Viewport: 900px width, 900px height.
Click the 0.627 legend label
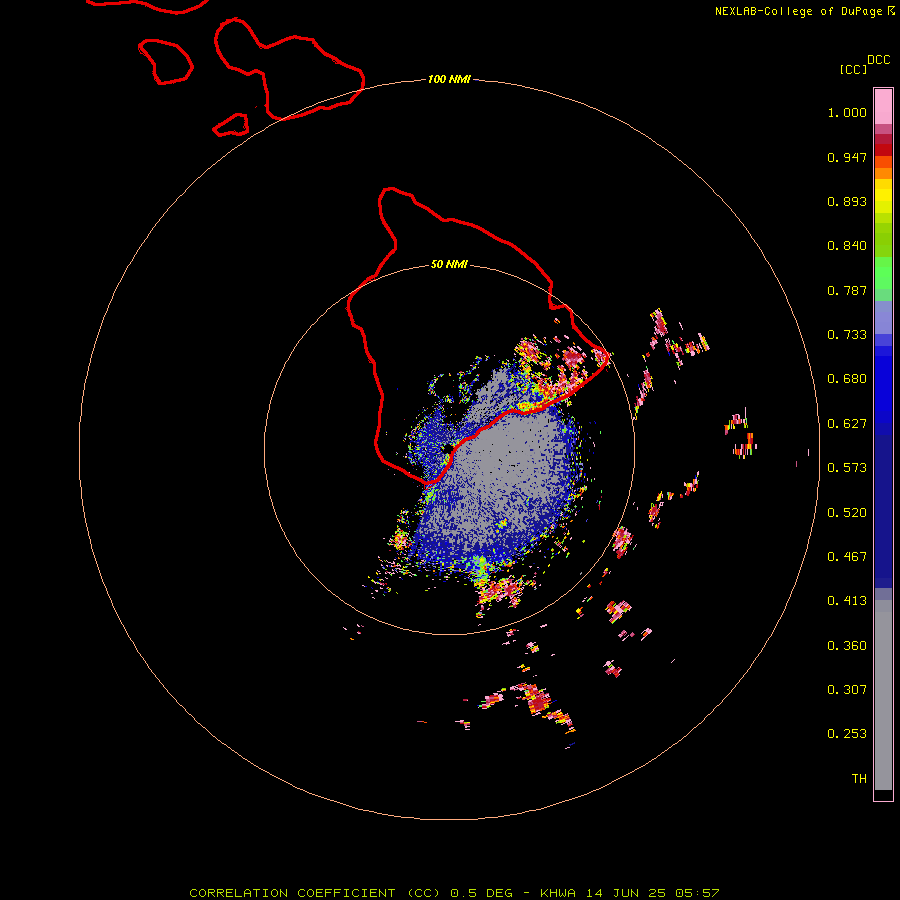tap(847, 424)
